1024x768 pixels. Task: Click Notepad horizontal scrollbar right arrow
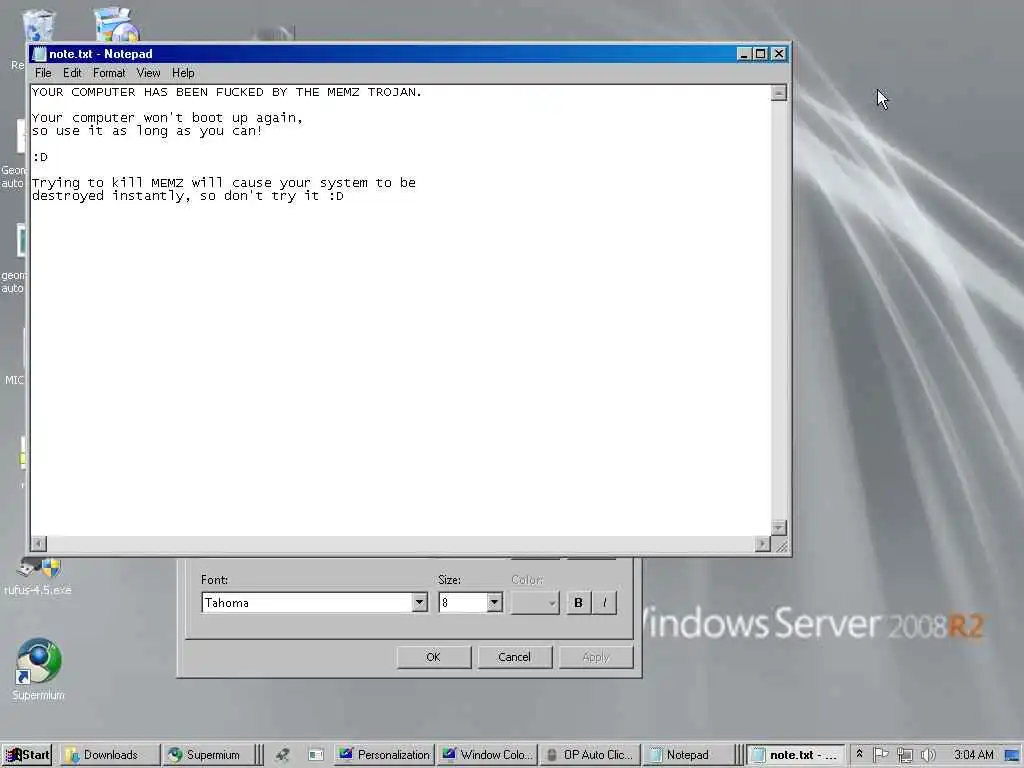tap(763, 543)
